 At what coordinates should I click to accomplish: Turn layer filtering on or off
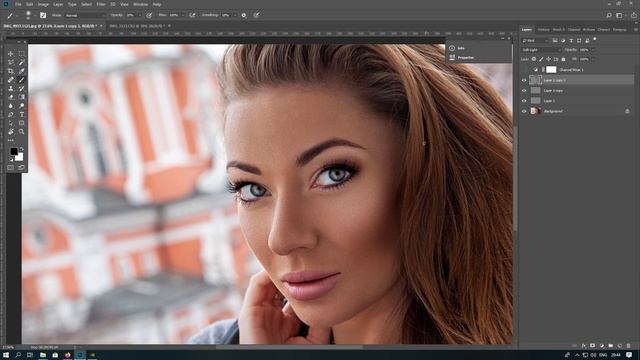(595, 40)
